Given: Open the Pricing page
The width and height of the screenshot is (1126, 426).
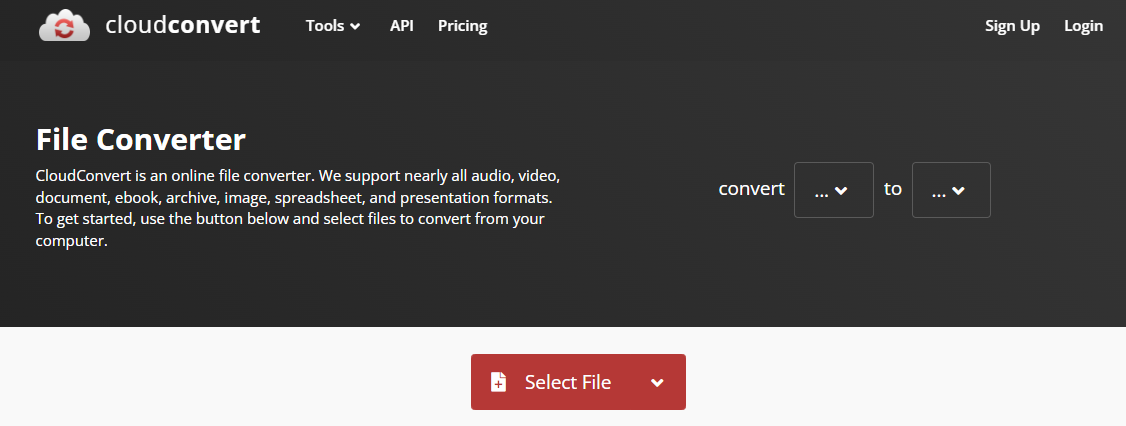Looking at the screenshot, I should (x=462, y=26).
